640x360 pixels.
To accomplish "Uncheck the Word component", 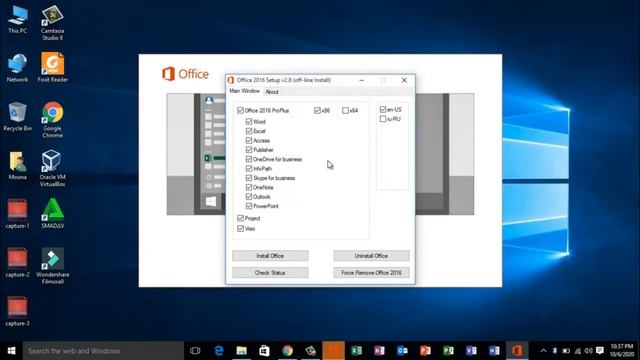I will 249,122.
